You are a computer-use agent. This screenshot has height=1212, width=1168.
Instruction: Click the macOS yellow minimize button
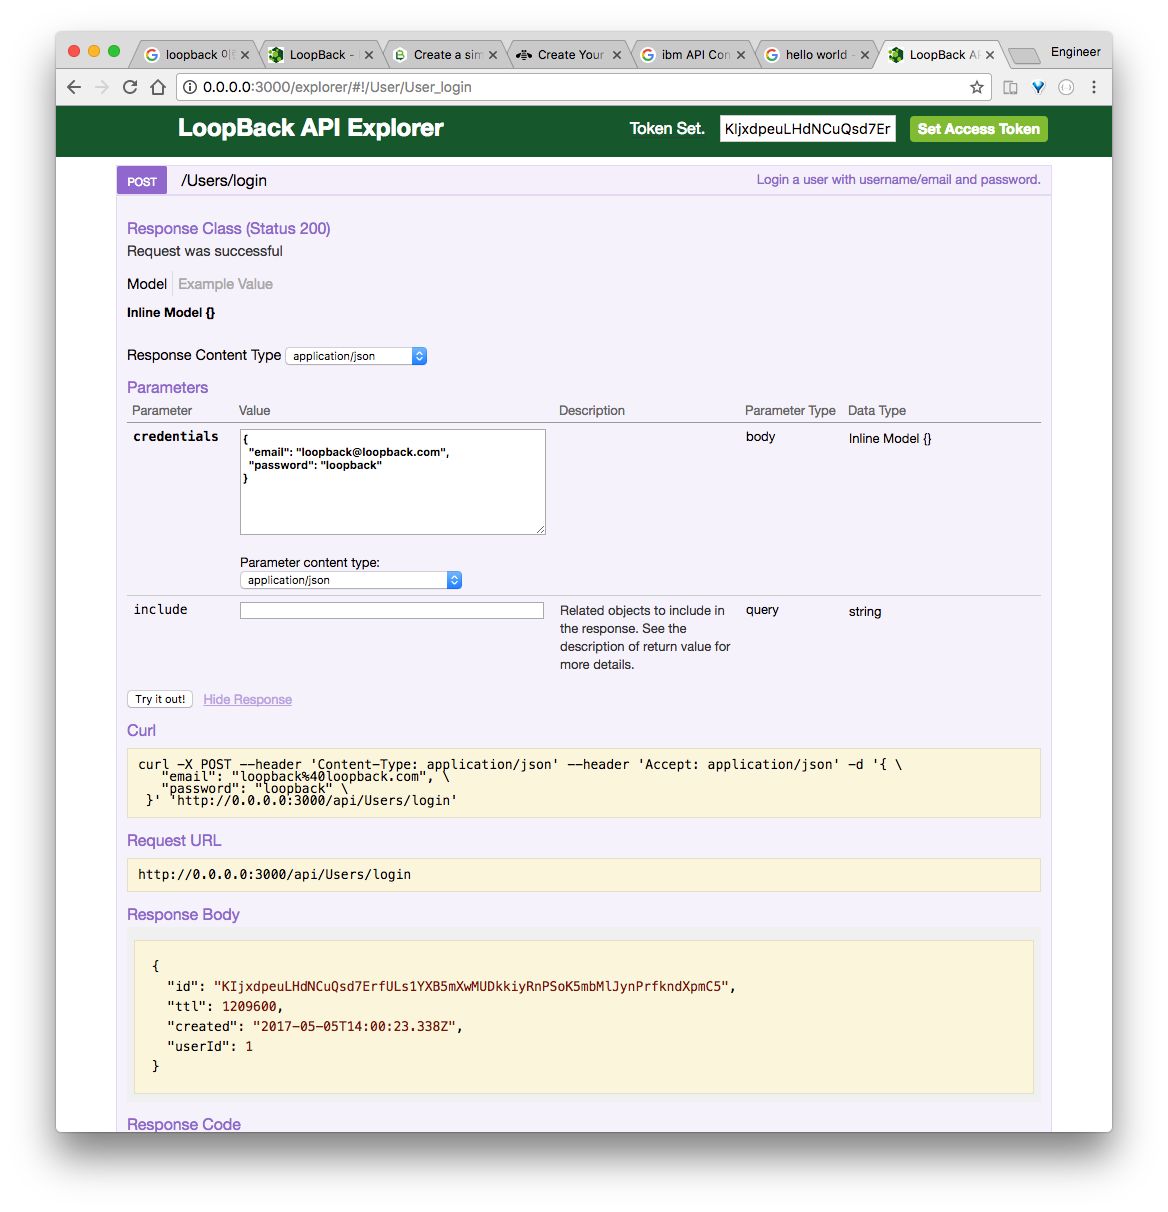[94, 51]
